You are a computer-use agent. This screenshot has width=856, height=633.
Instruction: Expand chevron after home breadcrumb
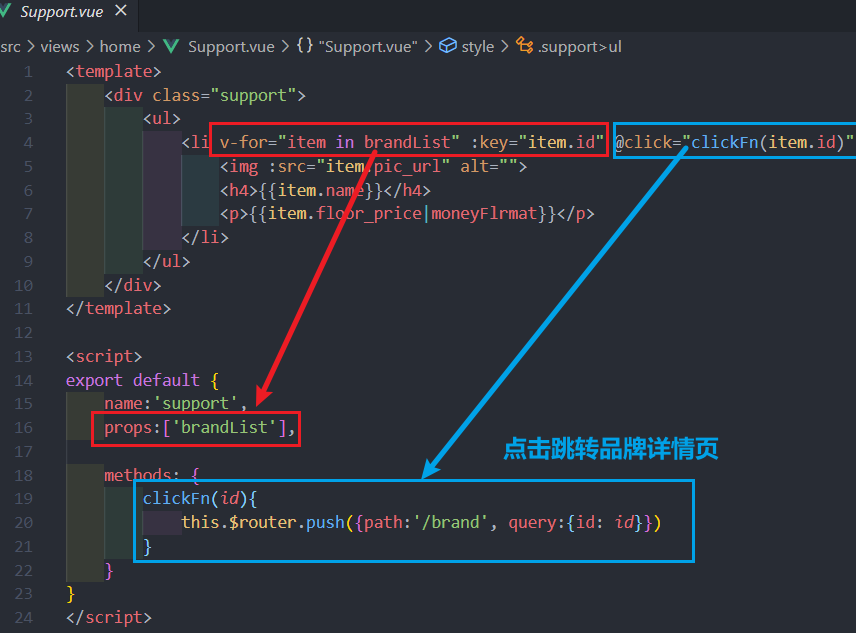[x=151, y=47]
